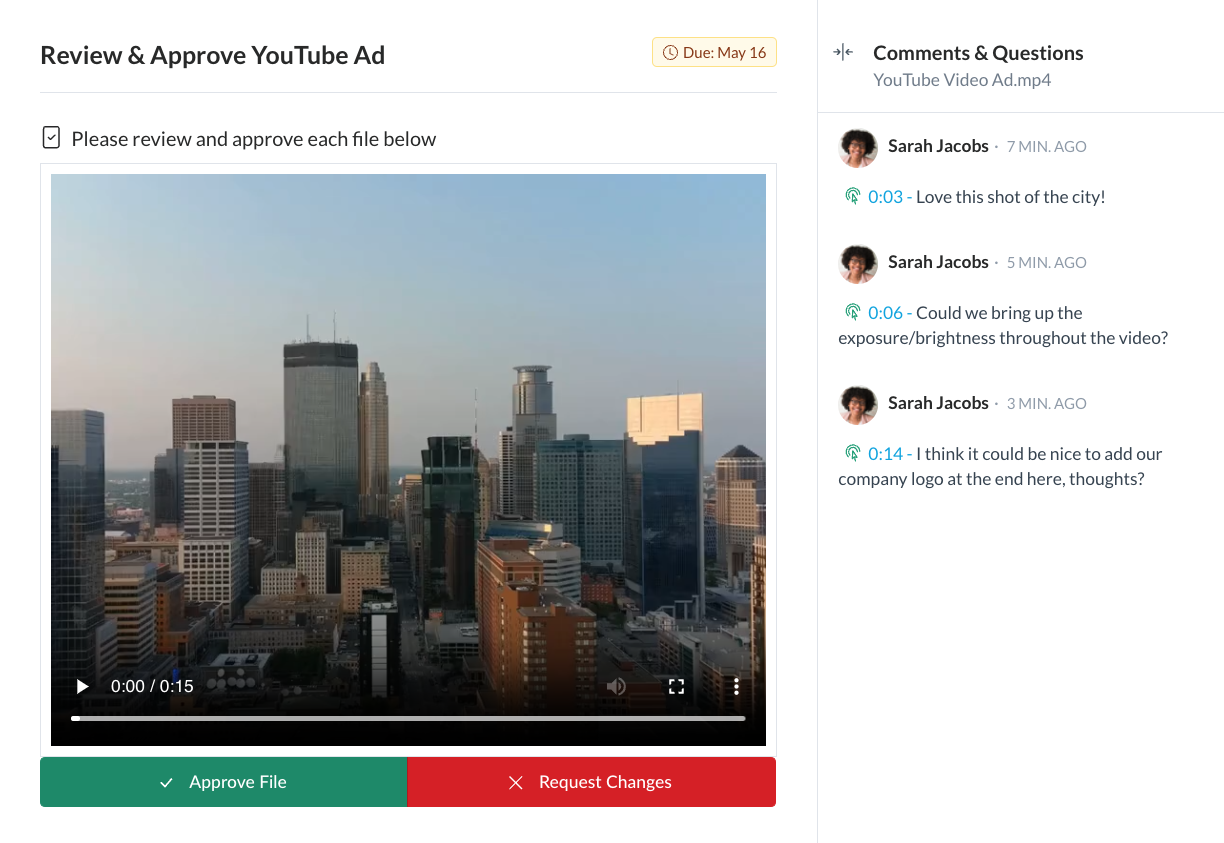
Task: Click the Due: May 16 badge
Action: 714,53
